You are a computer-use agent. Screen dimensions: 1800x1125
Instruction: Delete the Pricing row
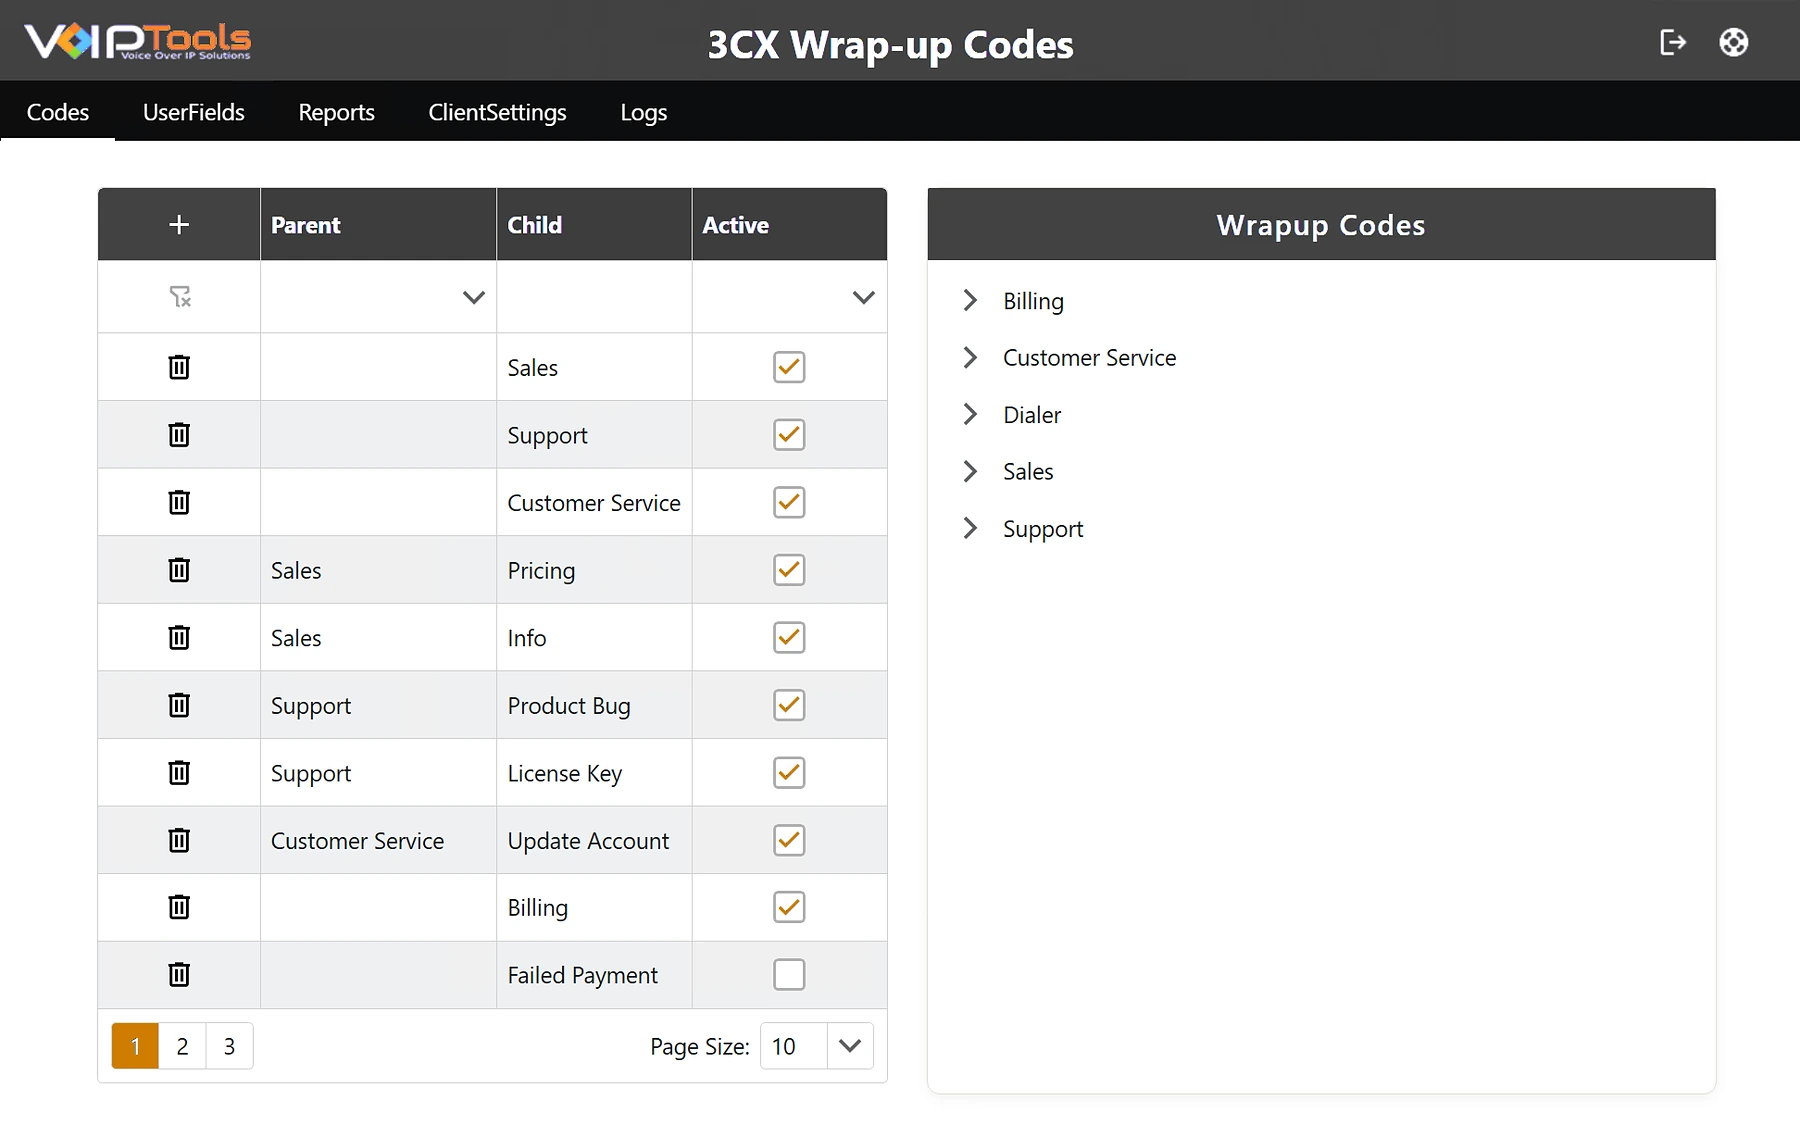pos(179,570)
